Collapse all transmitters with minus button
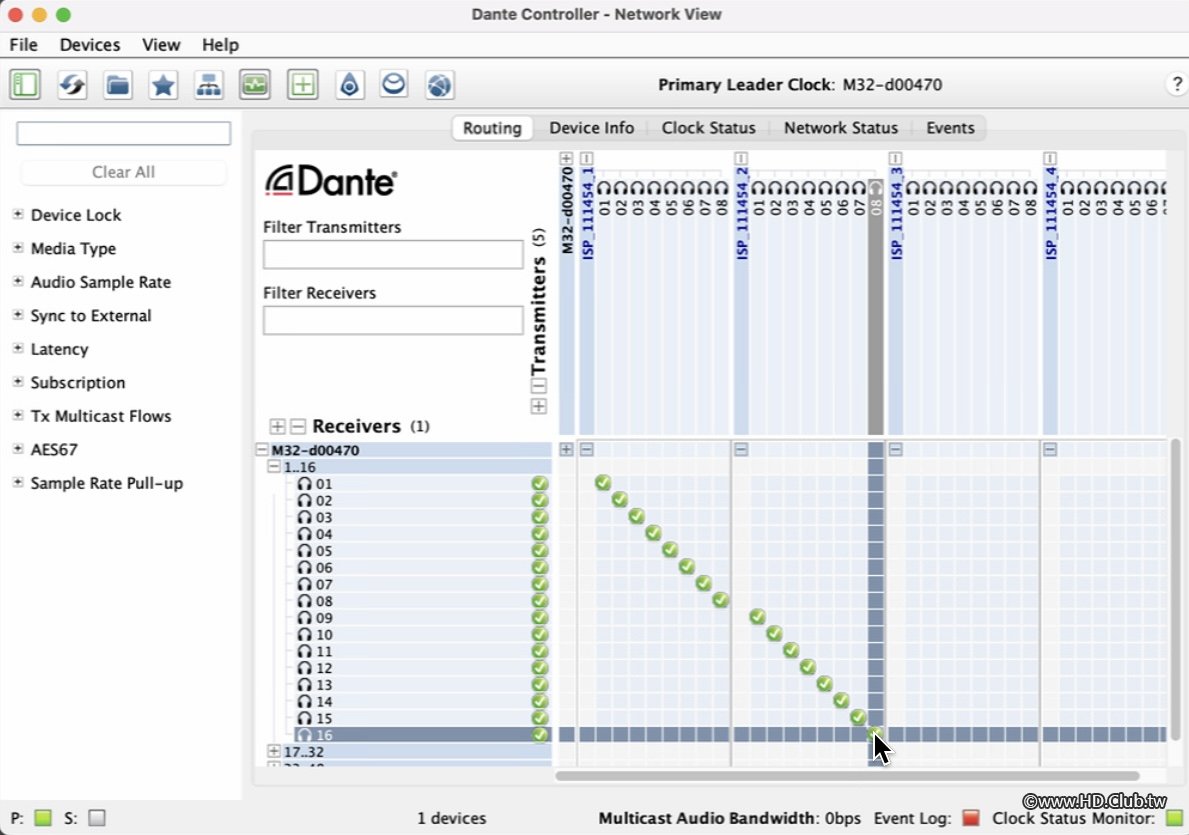 click(538, 386)
